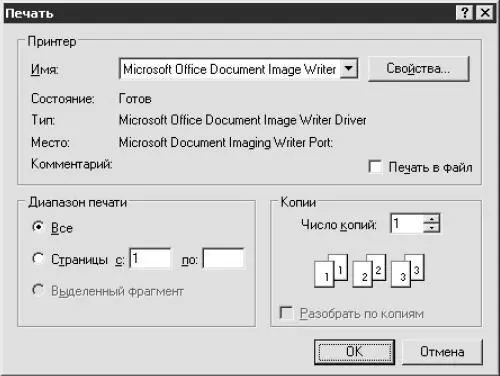This screenshot has width=500, height=376.
Task: Select the Выделенный фрагмент radio option
Action: pos(38,290)
